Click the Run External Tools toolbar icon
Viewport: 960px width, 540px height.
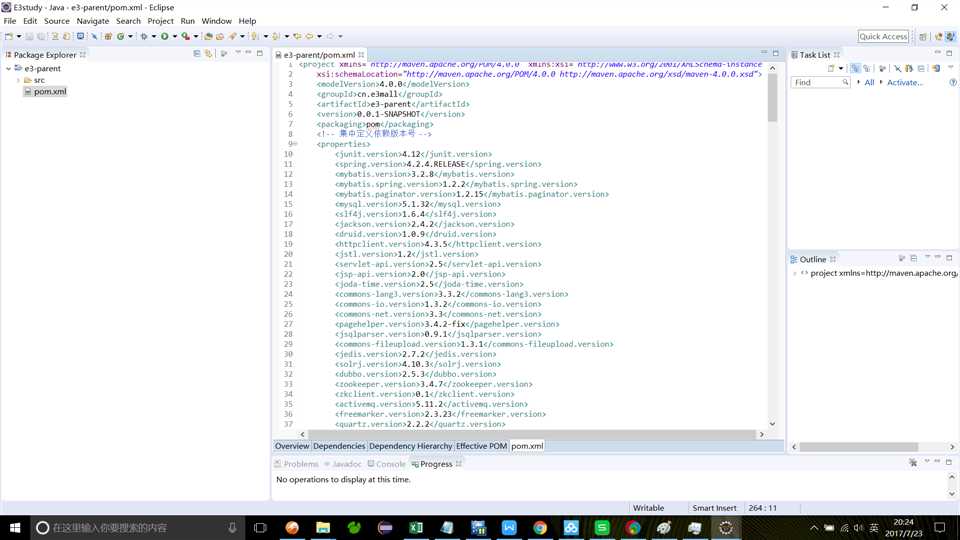pos(186,36)
